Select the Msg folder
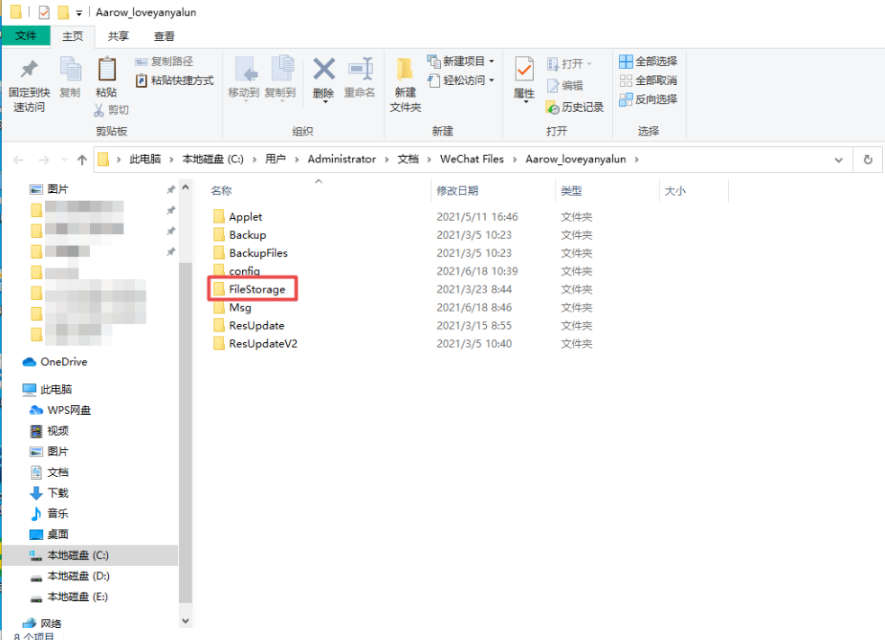The width and height of the screenshot is (885, 640). tap(240, 308)
